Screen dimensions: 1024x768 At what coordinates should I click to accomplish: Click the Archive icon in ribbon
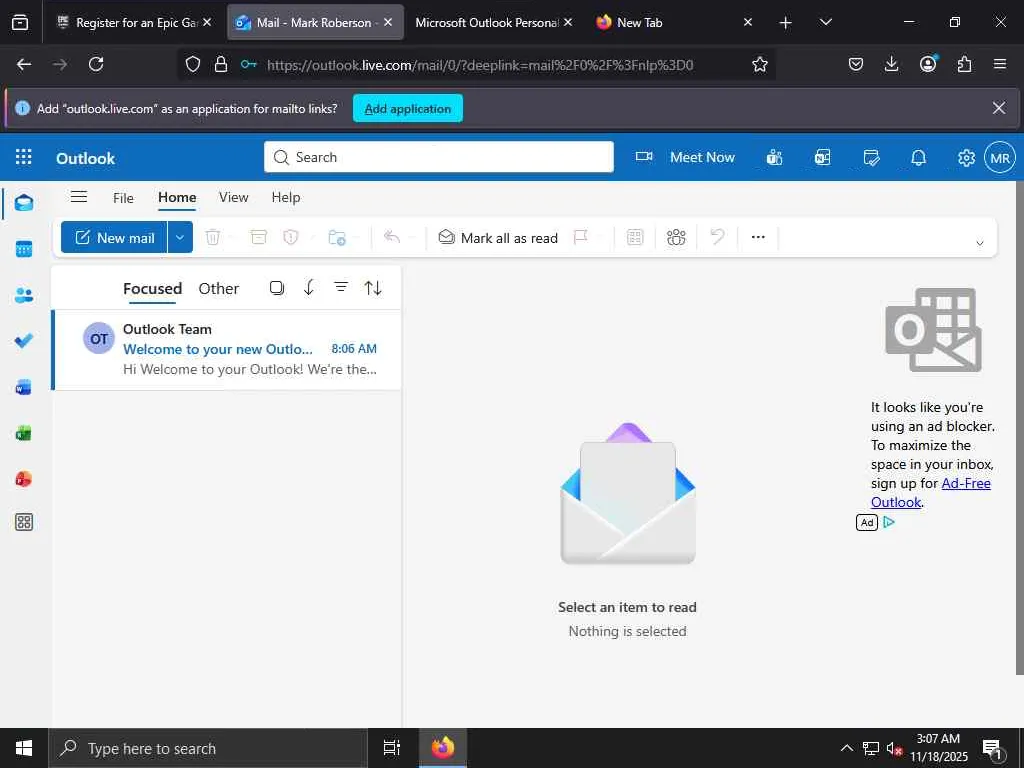pos(259,237)
